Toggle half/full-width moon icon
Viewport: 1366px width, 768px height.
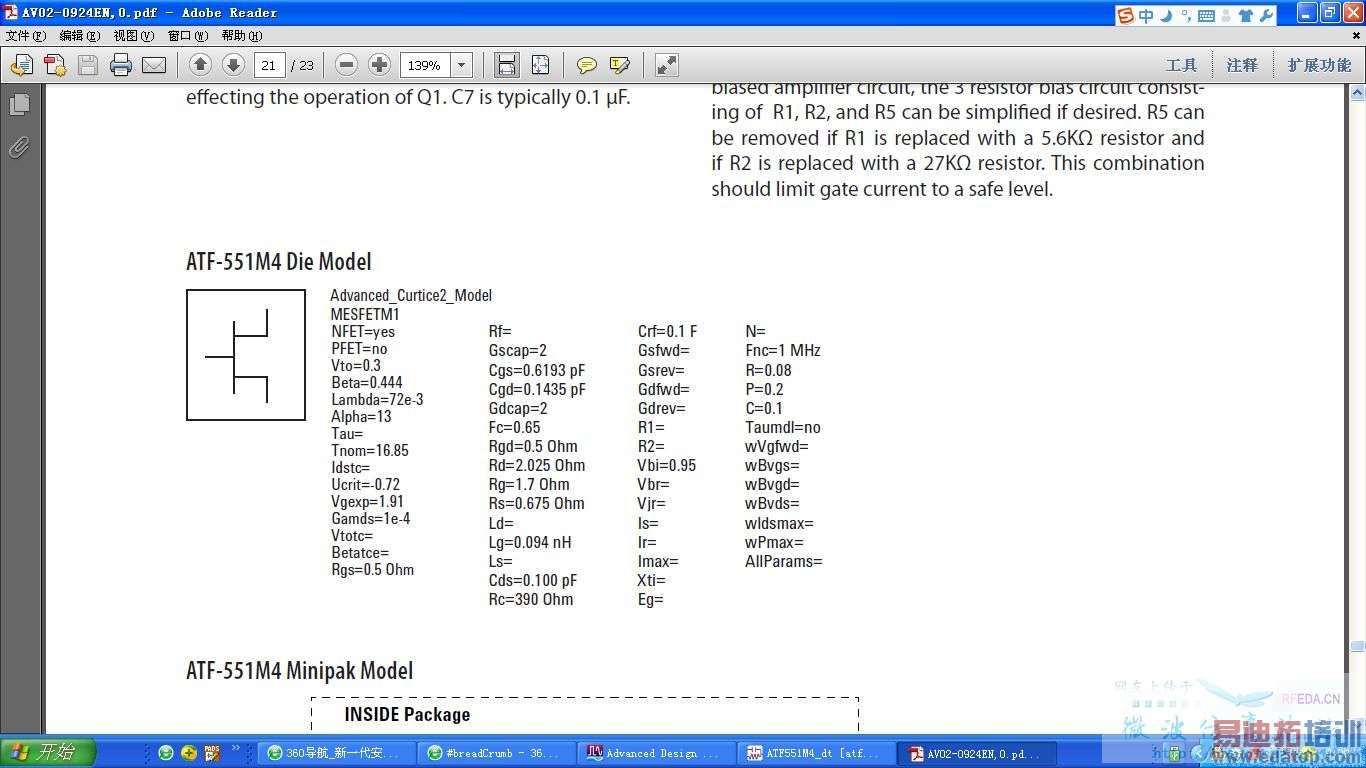pos(1166,15)
